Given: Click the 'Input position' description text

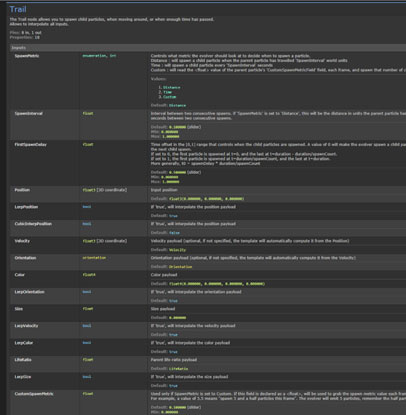Looking at the screenshot, I should [x=164, y=190].
